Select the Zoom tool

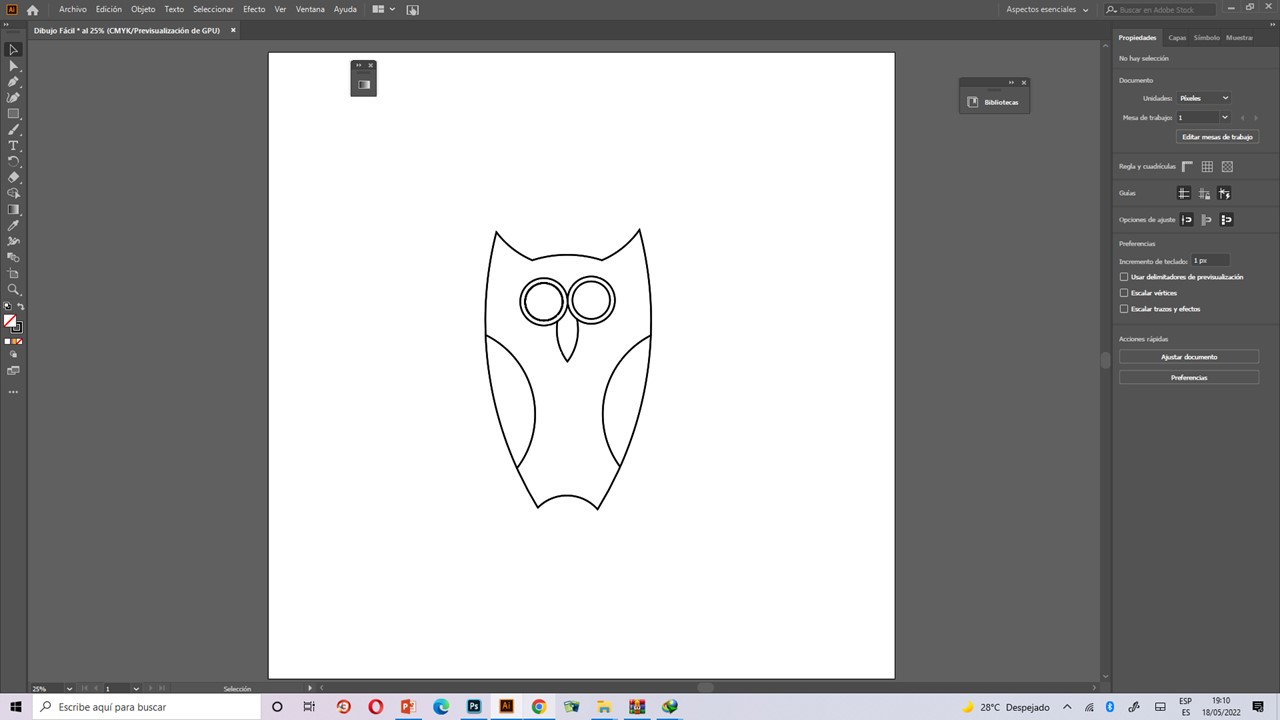13,289
